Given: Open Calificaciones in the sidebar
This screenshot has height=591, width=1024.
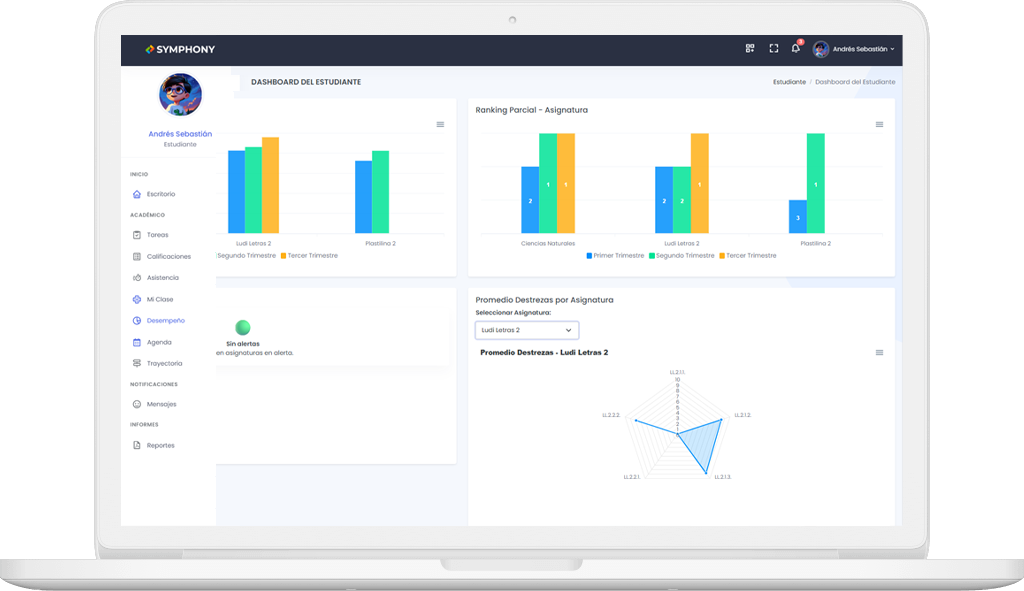Looking at the screenshot, I should (168, 257).
